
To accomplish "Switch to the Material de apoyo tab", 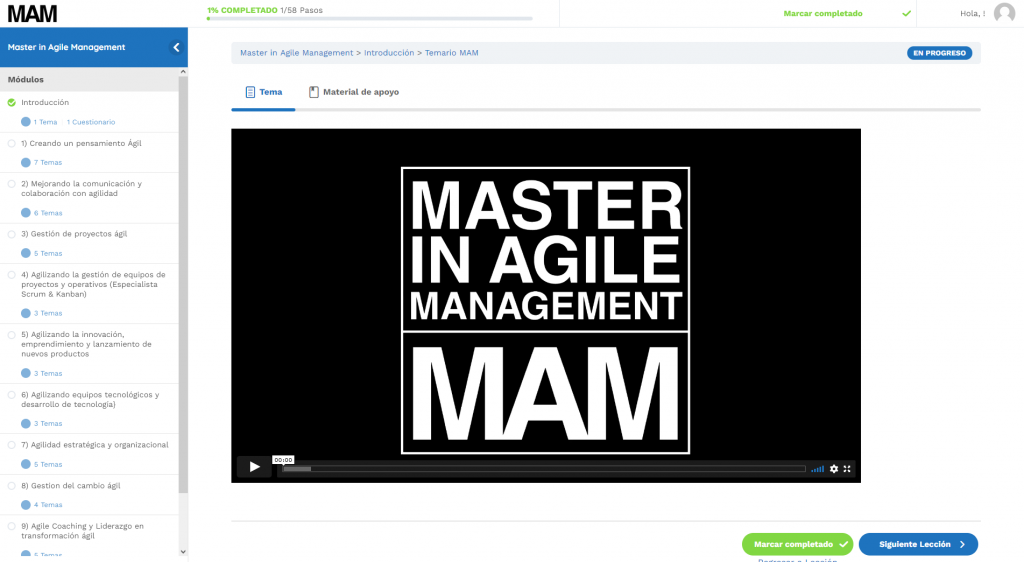I will click(354, 92).
